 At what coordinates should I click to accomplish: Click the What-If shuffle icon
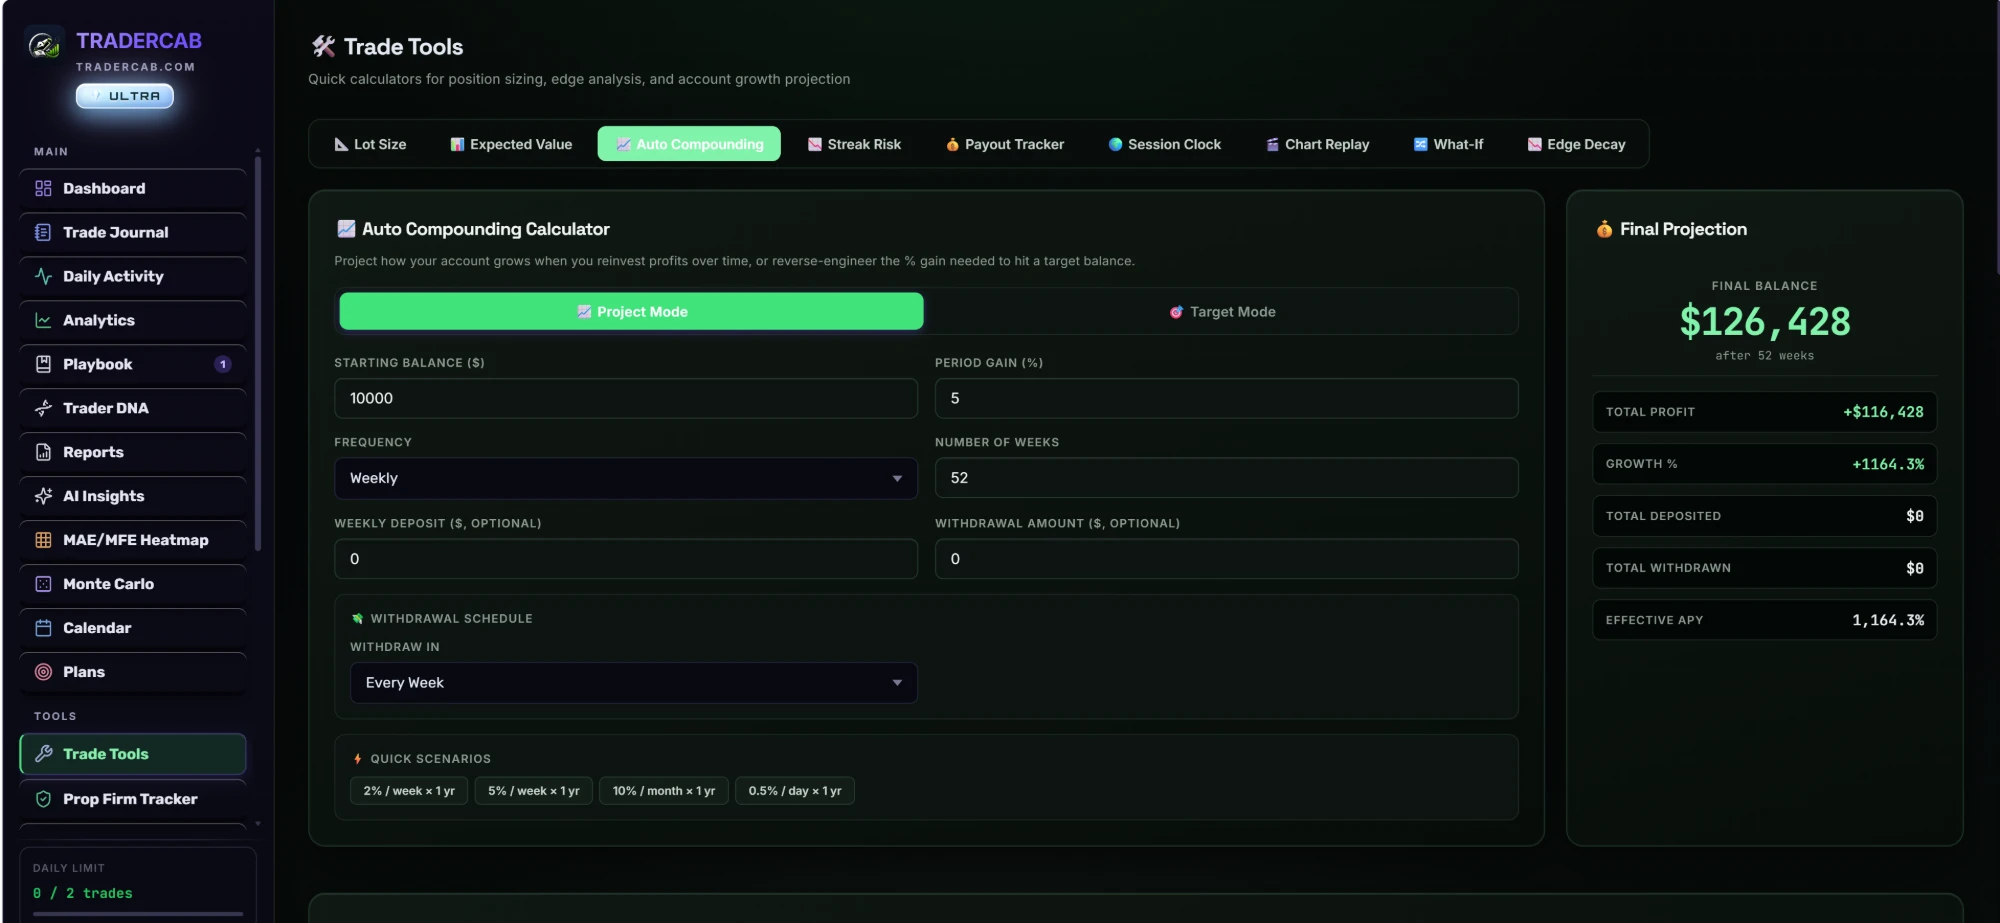(x=1420, y=144)
